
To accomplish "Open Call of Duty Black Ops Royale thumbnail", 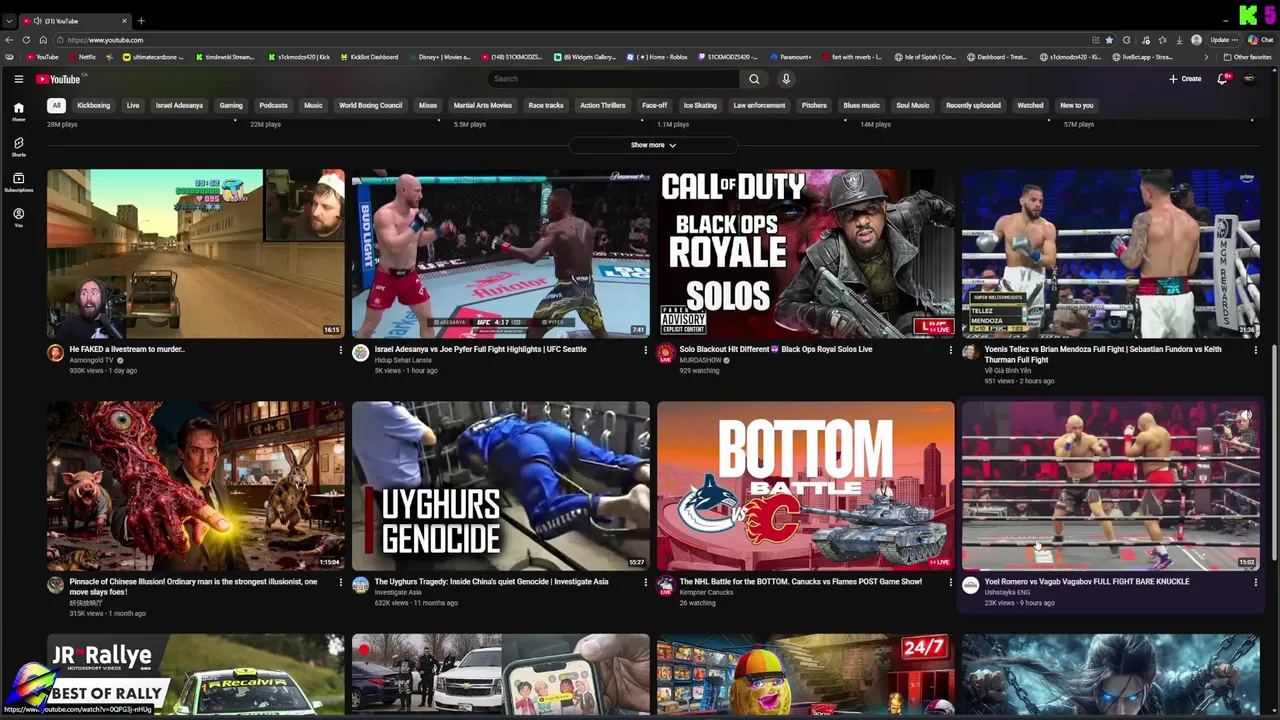I will [x=806, y=254].
